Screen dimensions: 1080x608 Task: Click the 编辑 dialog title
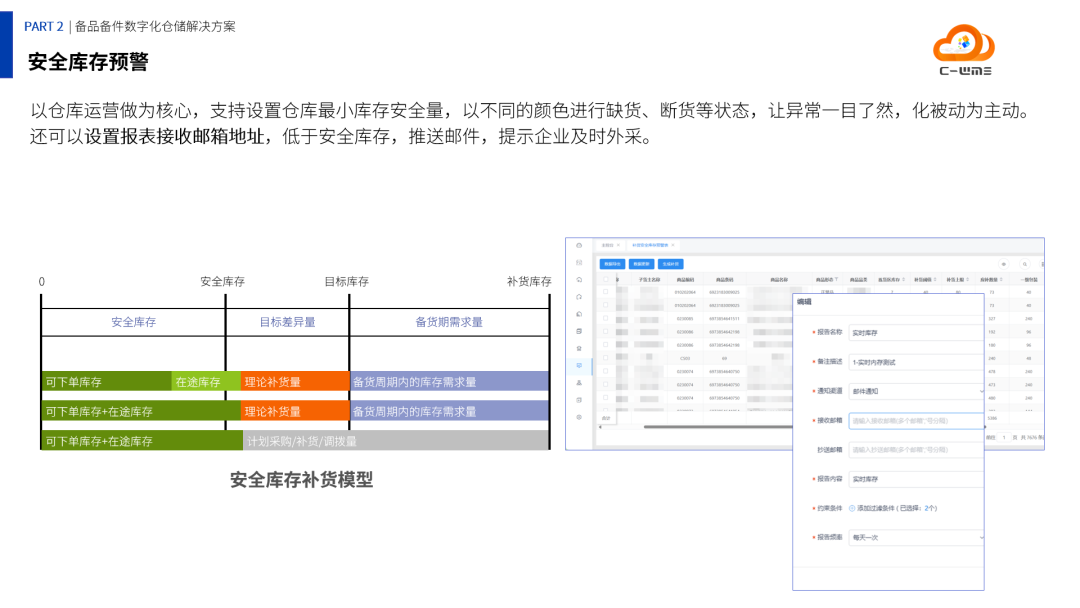804,302
